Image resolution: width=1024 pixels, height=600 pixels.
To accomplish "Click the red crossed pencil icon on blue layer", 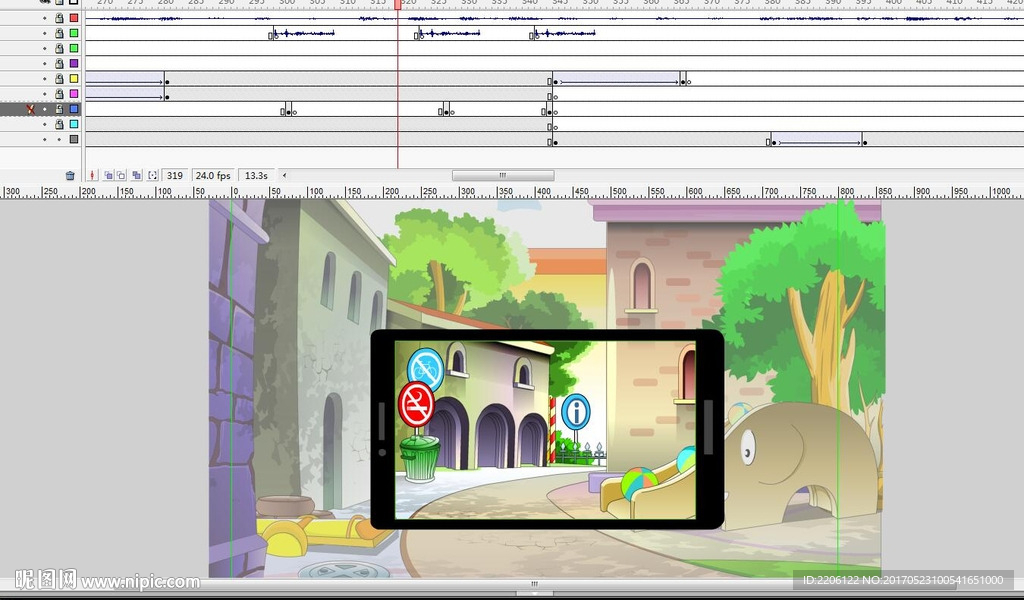I will 30,109.
